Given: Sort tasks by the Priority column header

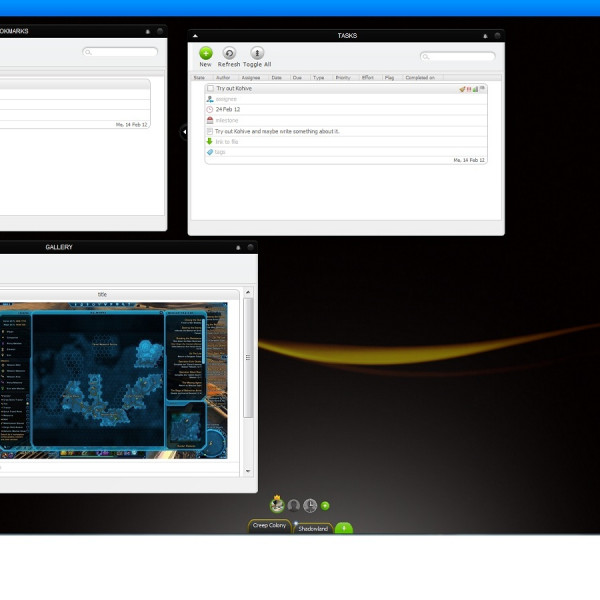Looking at the screenshot, I should (x=343, y=77).
